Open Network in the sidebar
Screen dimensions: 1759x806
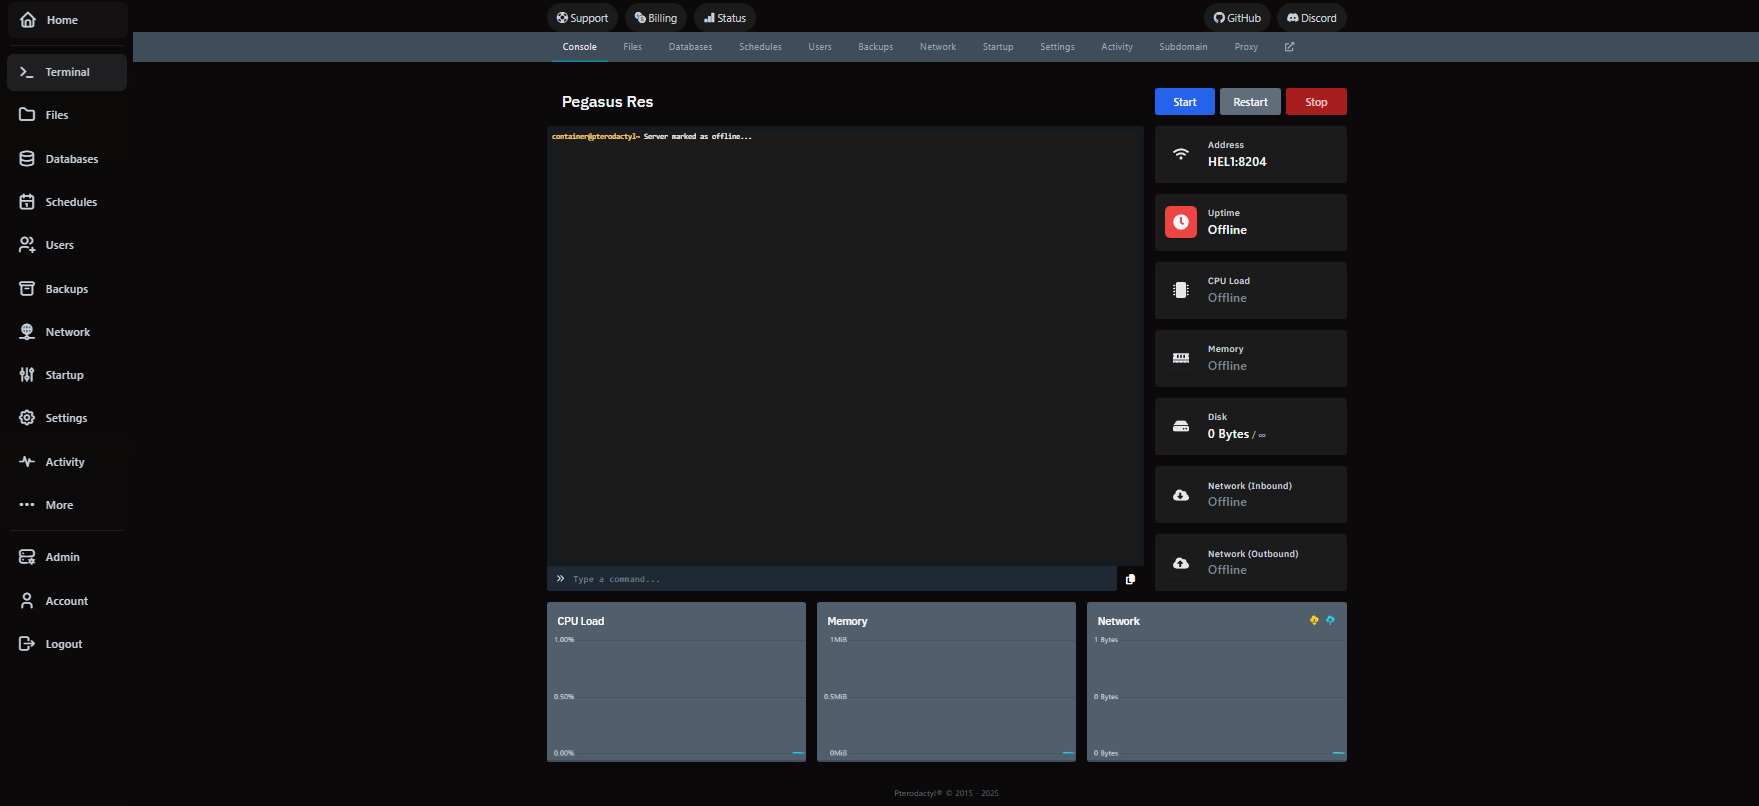(x=67, y=332)
